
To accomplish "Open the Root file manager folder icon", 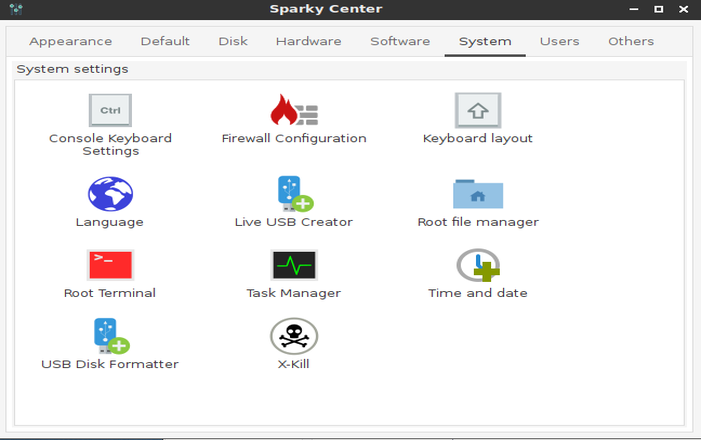I will [478, 194].
